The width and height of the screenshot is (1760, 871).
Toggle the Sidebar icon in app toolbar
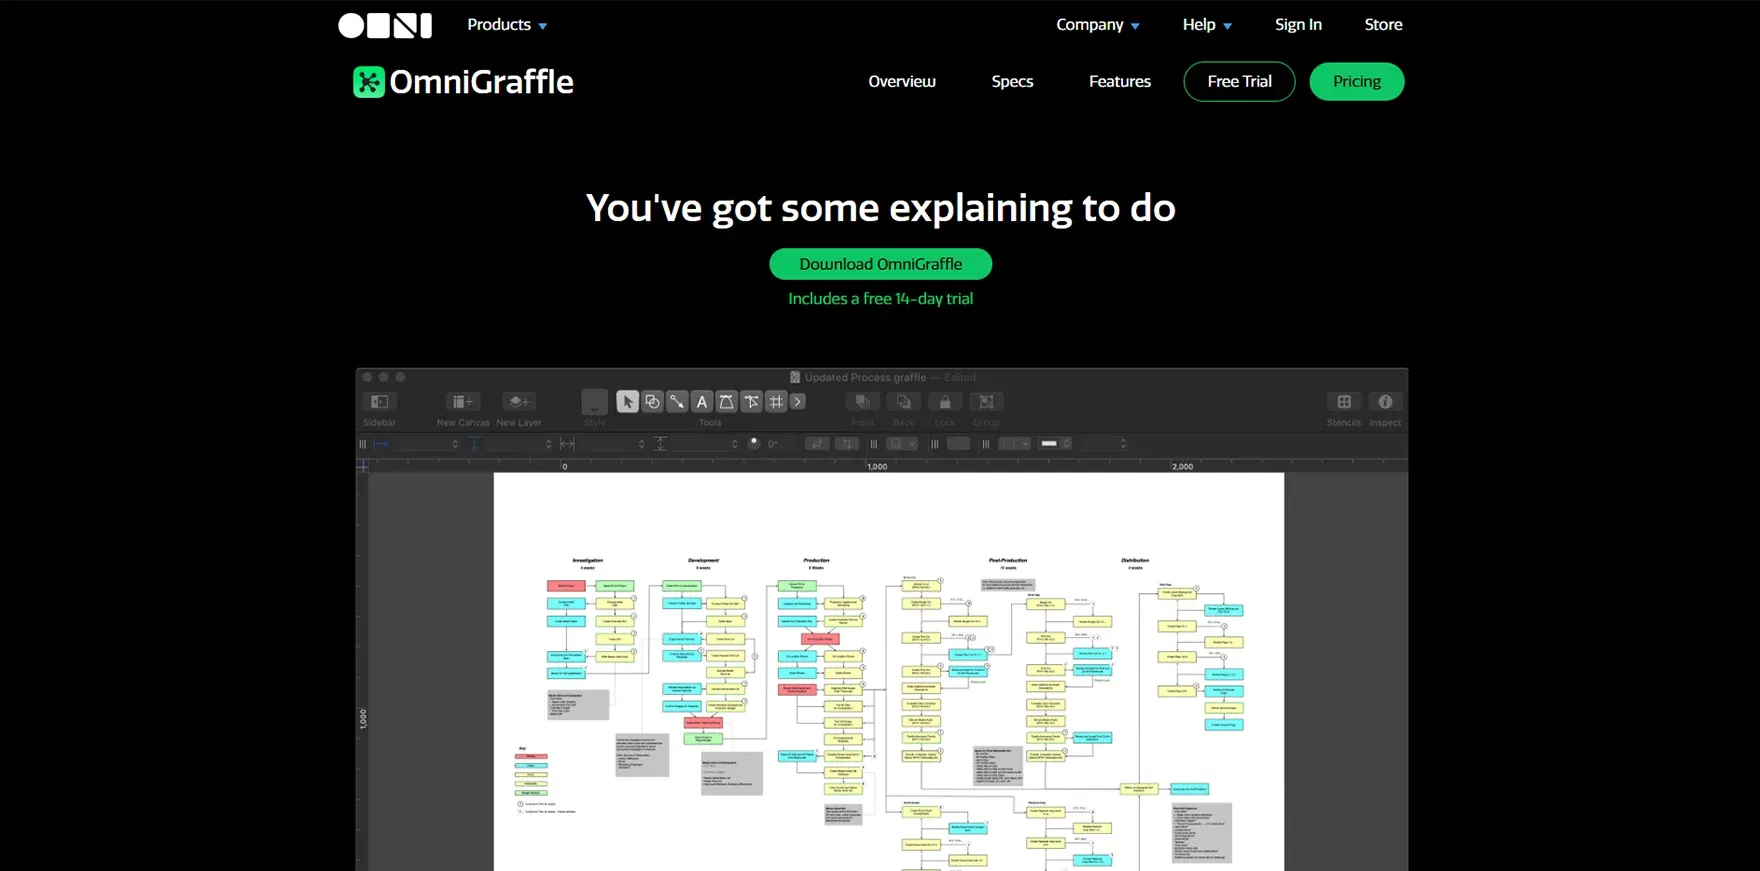pyautogui.click(x=379, y=402)
